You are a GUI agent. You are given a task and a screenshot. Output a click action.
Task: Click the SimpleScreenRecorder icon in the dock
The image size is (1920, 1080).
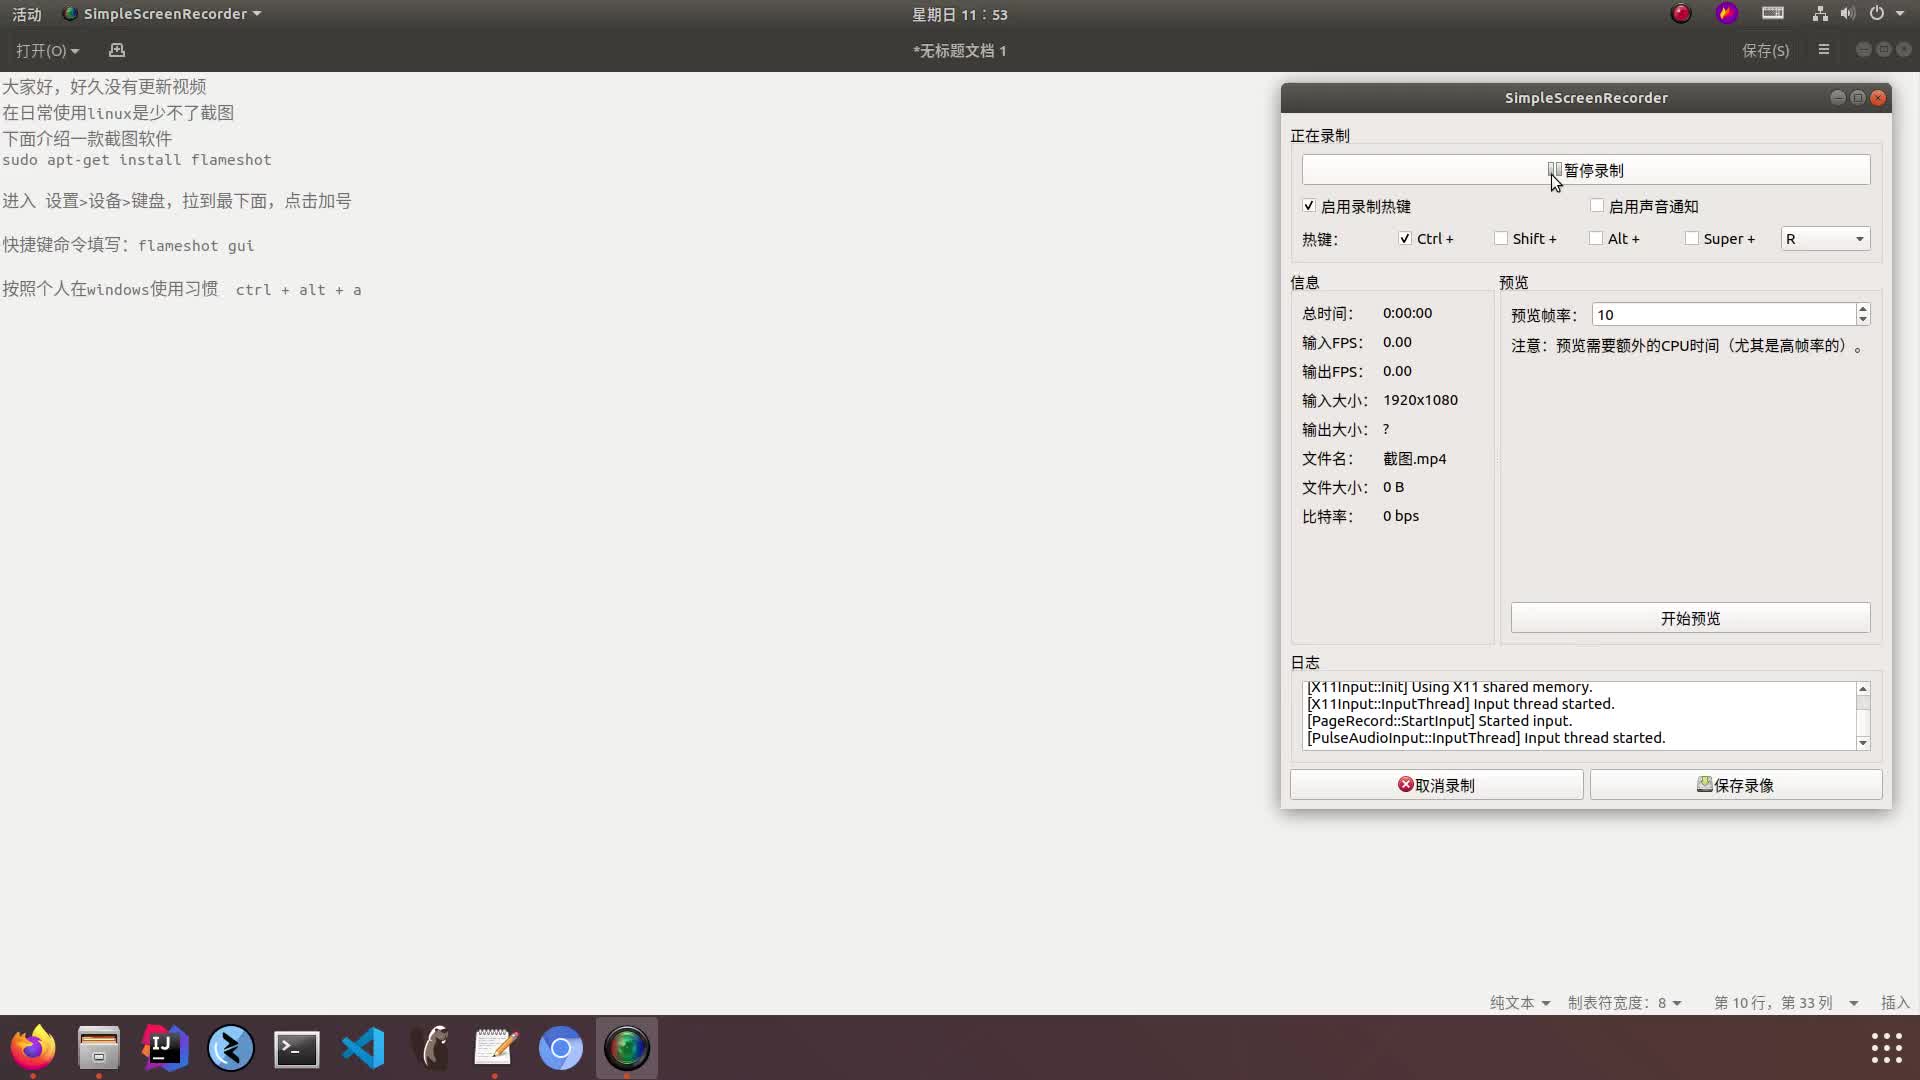[x=628, y=1048]
